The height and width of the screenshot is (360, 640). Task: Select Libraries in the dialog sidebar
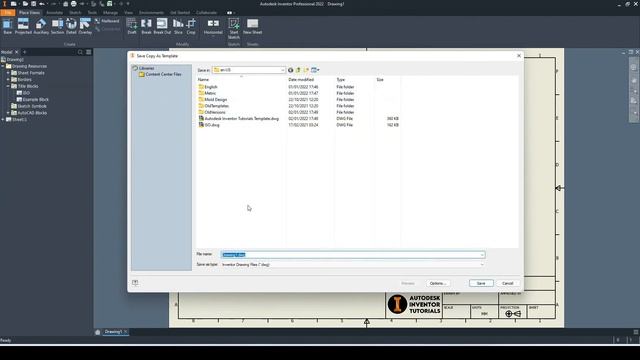click(x=144, y=68)
